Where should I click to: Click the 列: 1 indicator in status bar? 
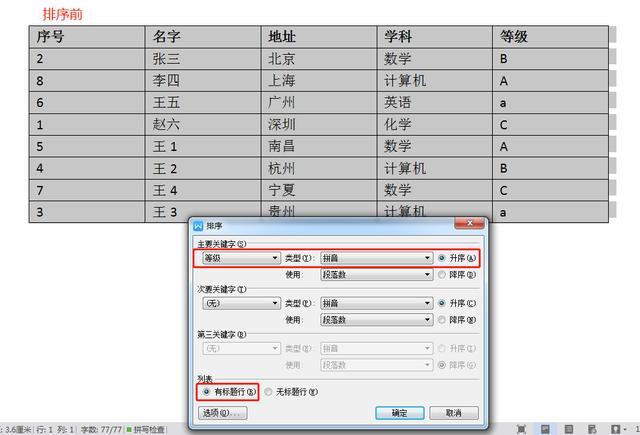[66, 429]
